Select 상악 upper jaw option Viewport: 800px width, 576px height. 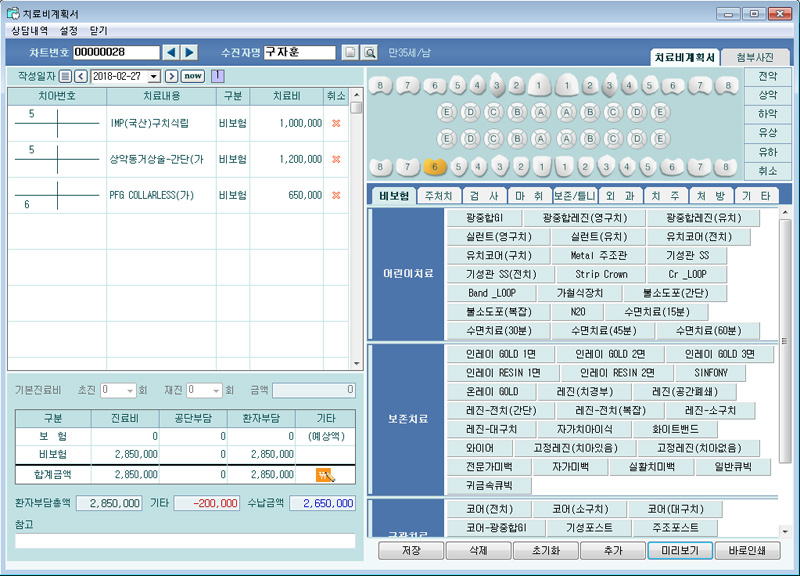tap(768, 94)
